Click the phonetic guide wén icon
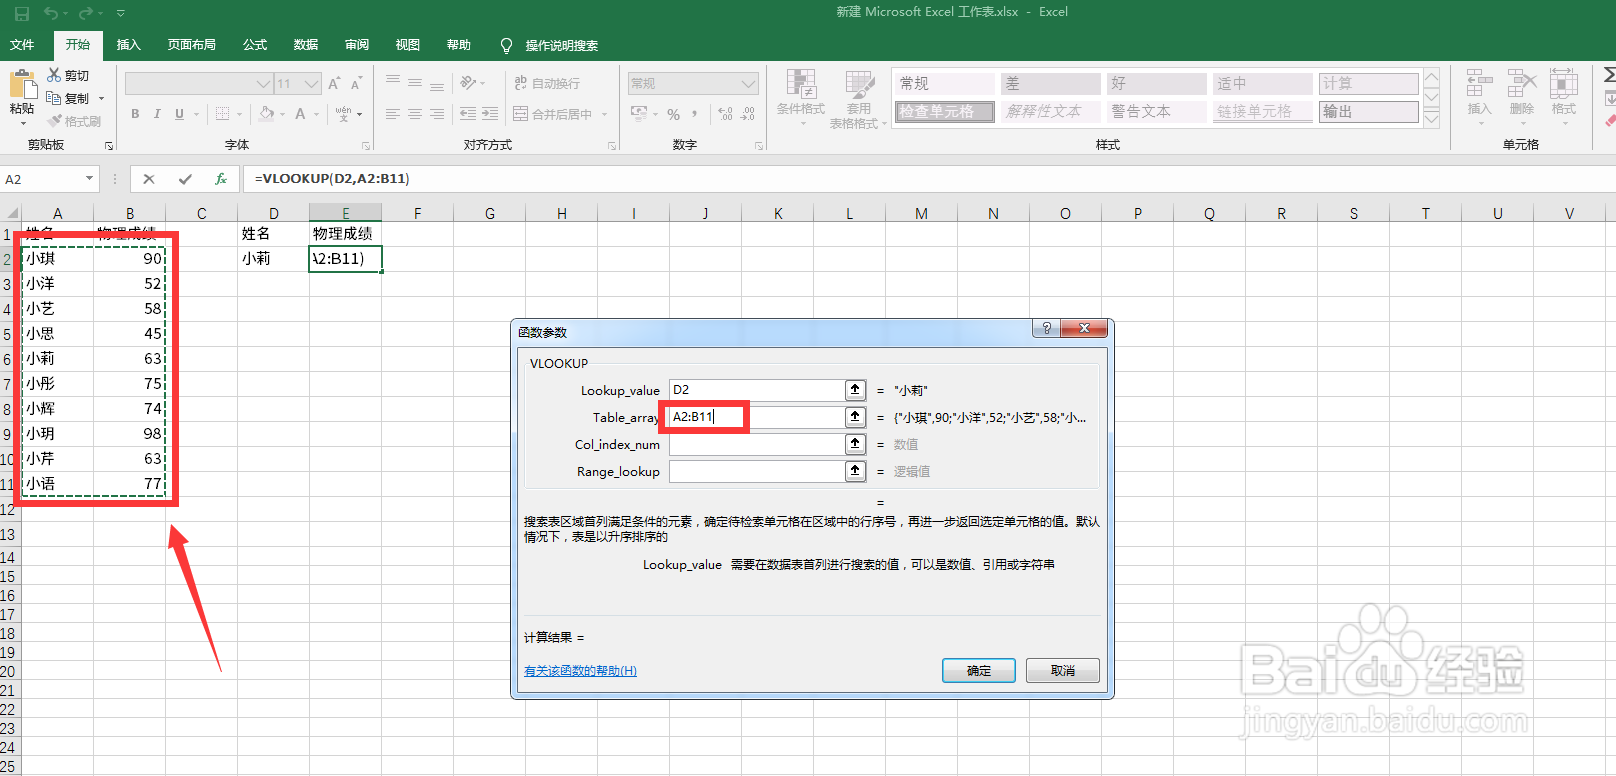 344,114
